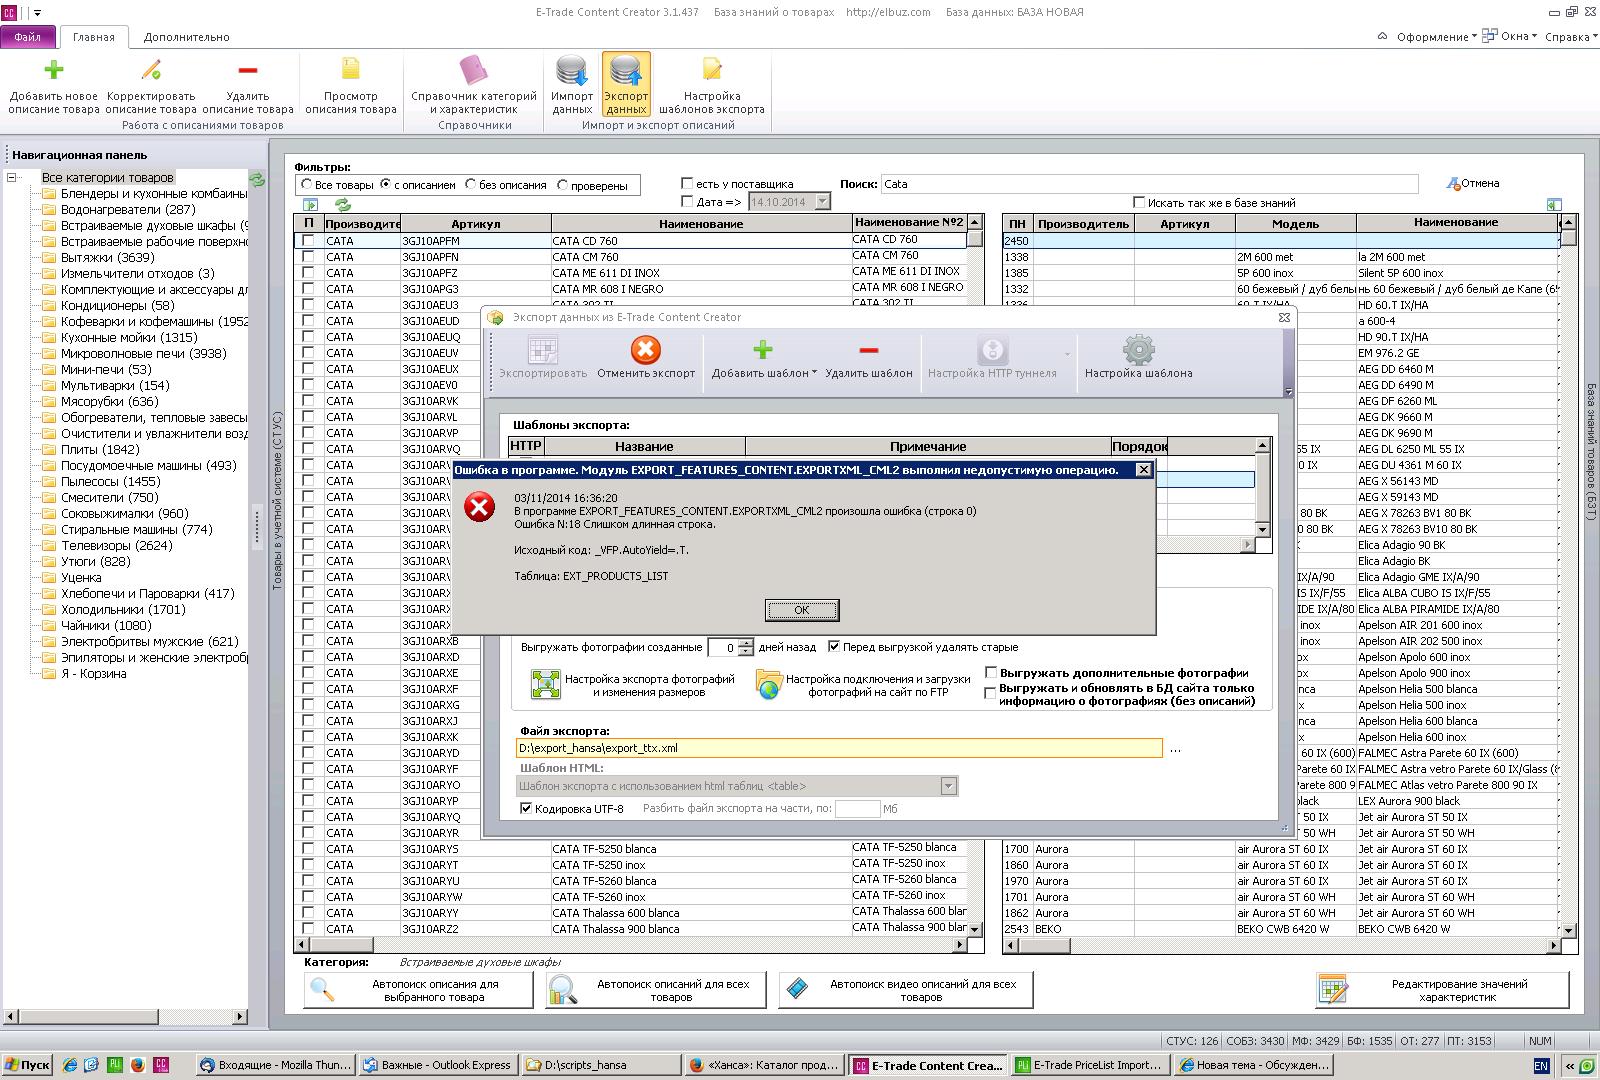Tick Искать так же в базе знаний
Screen dimensions: 1600x1080
tap(1139, 202)
